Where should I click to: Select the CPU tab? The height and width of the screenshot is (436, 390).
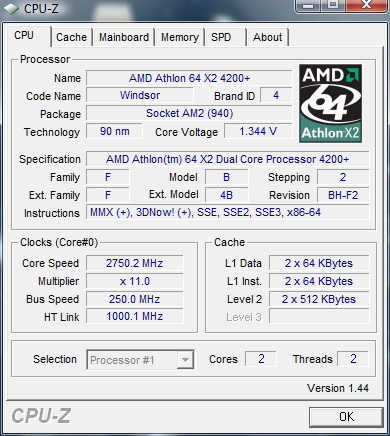(x=28, y=36)
